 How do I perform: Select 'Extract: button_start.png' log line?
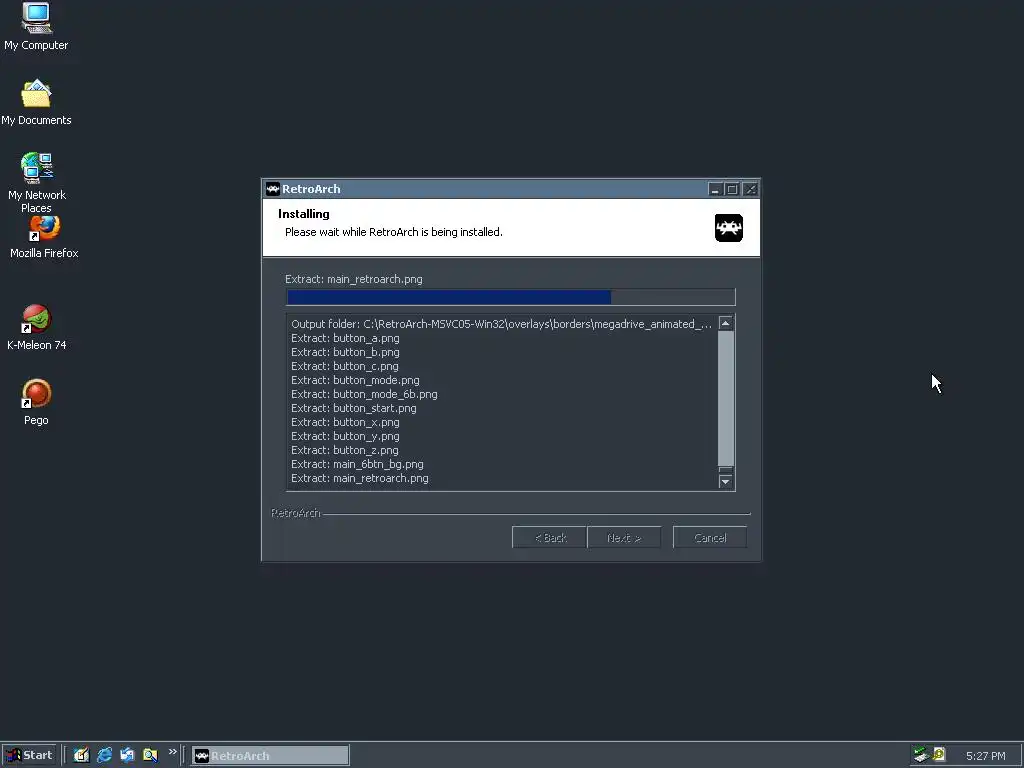pos(354,408)
